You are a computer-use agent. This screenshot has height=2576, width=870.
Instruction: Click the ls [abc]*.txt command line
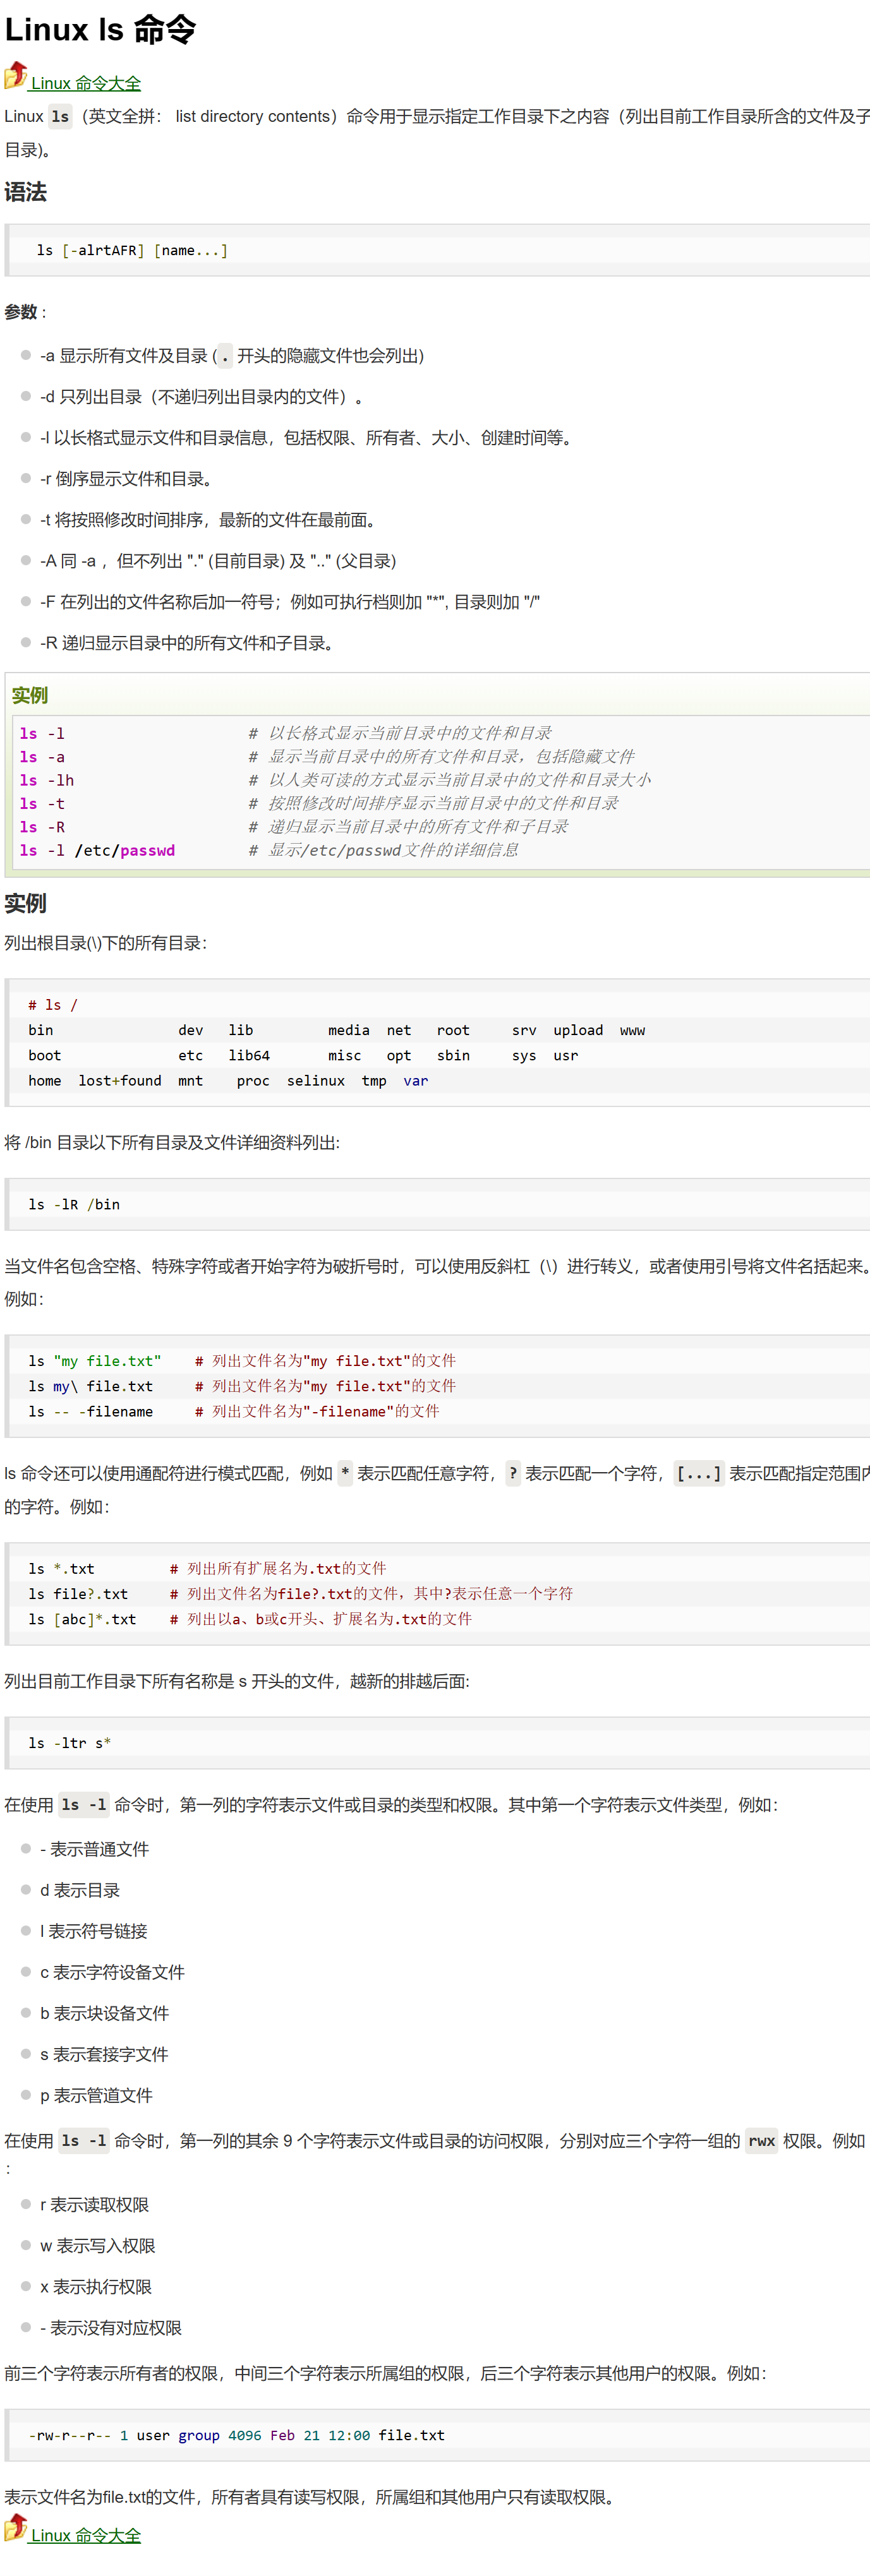(x=82, y=1618)
